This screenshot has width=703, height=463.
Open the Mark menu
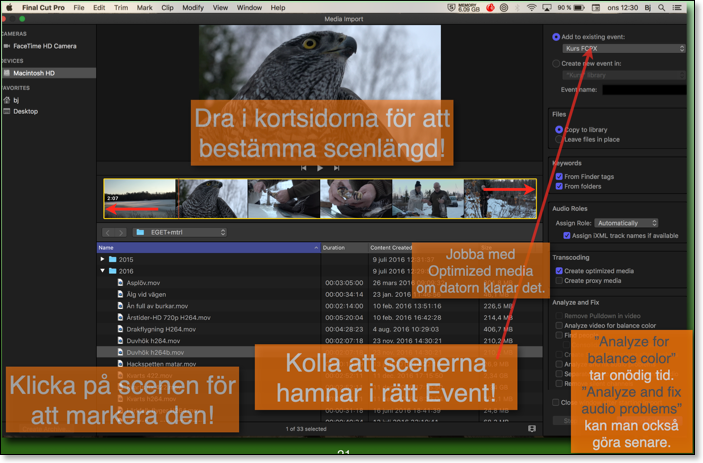click(144, 8)
